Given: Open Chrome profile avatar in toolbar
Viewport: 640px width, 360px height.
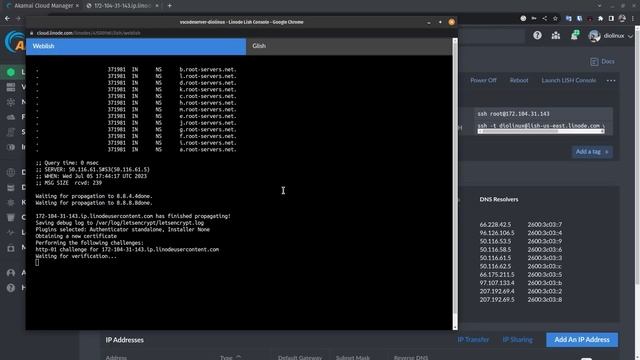Looking at the screenshot, I should (622, 18).
